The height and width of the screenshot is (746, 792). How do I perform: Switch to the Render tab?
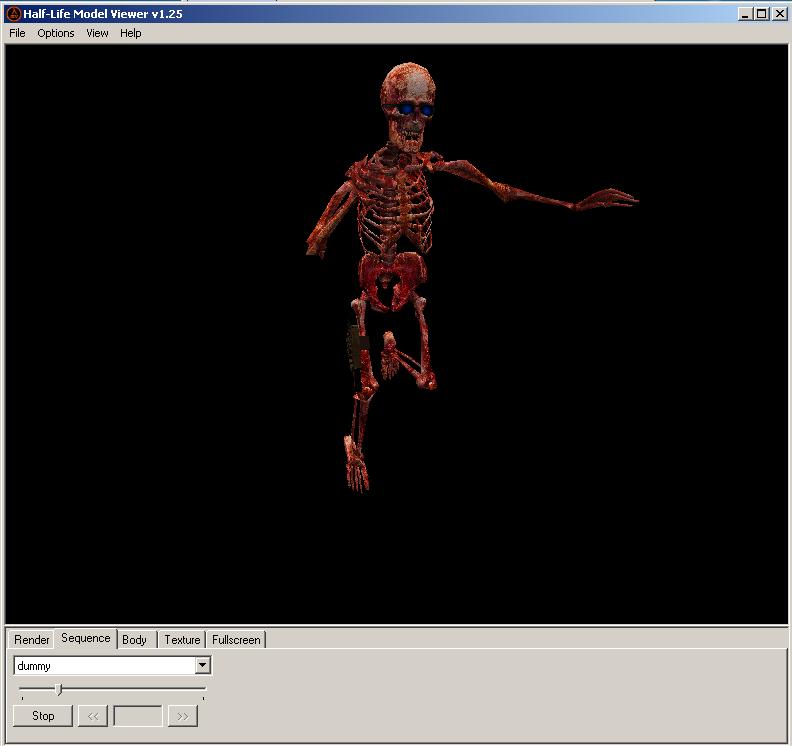[32, 640]
